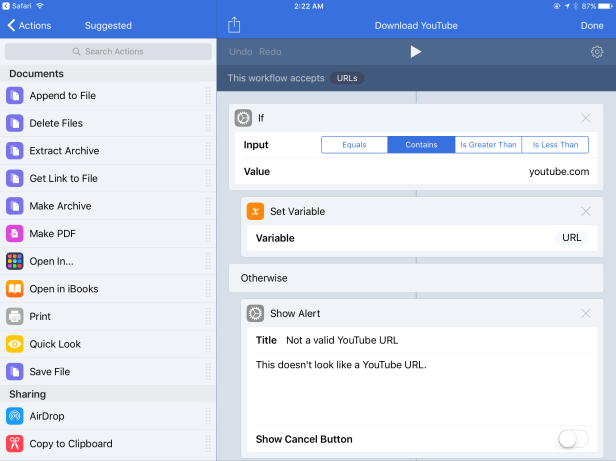
Task: Choose the Open in iBooks icon
Action: pos(15,289)
